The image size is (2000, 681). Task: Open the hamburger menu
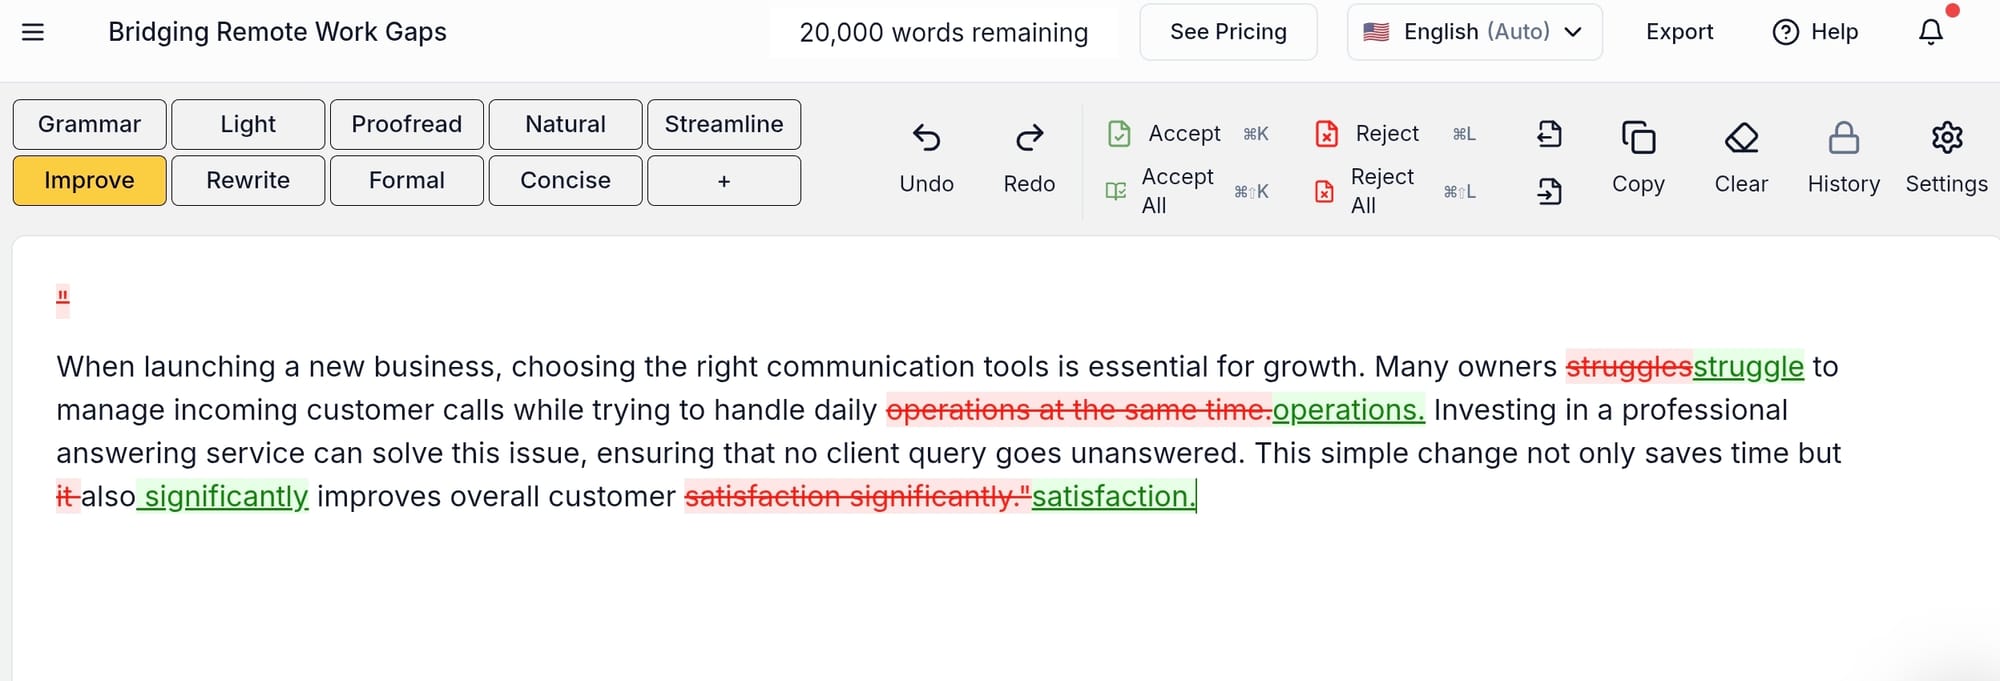(33, 32)
